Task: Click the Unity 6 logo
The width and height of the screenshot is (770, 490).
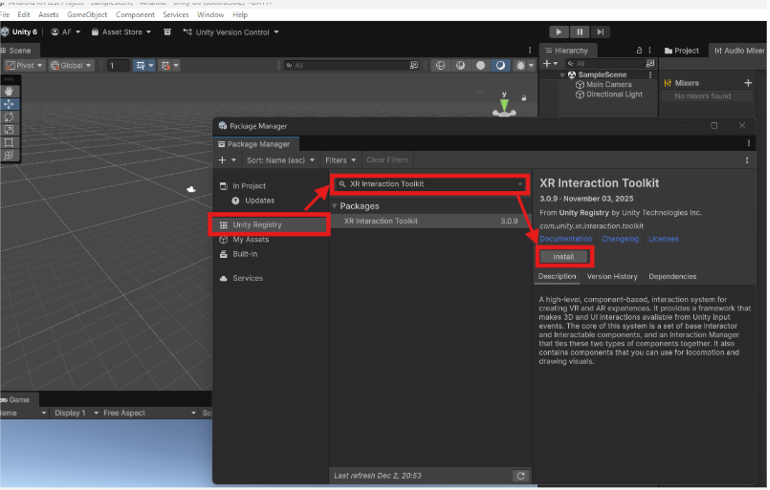Action: tap(5, 32)
